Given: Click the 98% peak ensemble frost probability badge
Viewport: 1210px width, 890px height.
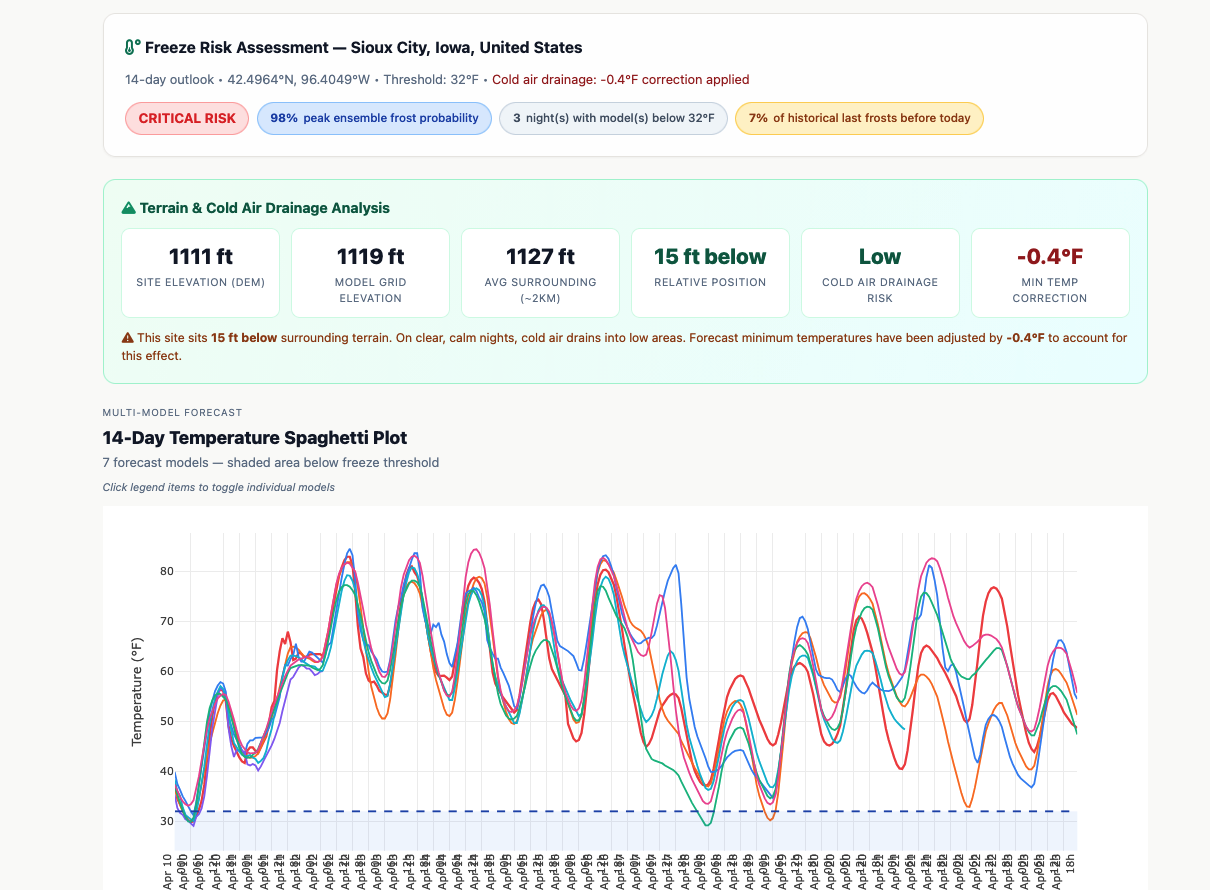Looking at the screenshot, I should click(374, 118).
